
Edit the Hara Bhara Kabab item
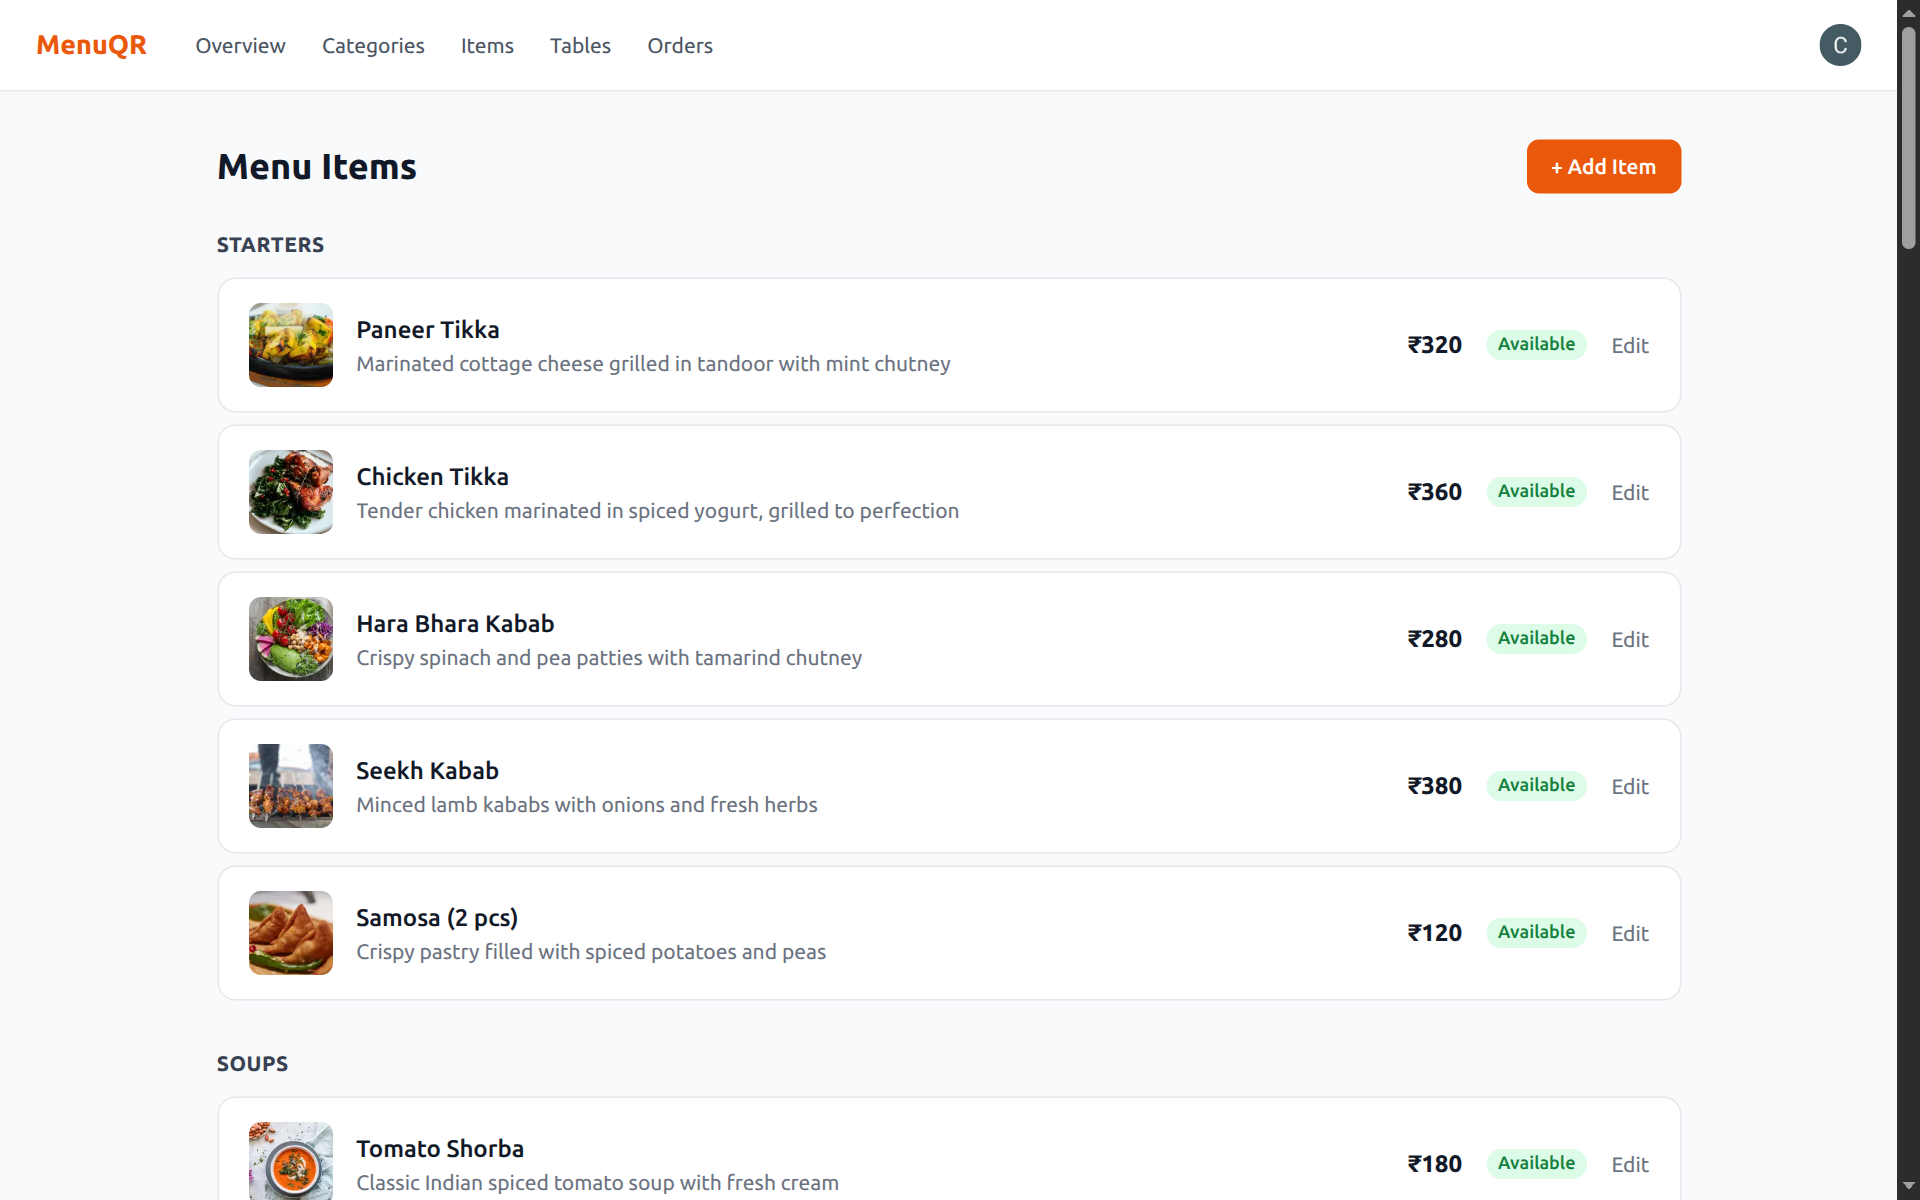(1629, 639)
